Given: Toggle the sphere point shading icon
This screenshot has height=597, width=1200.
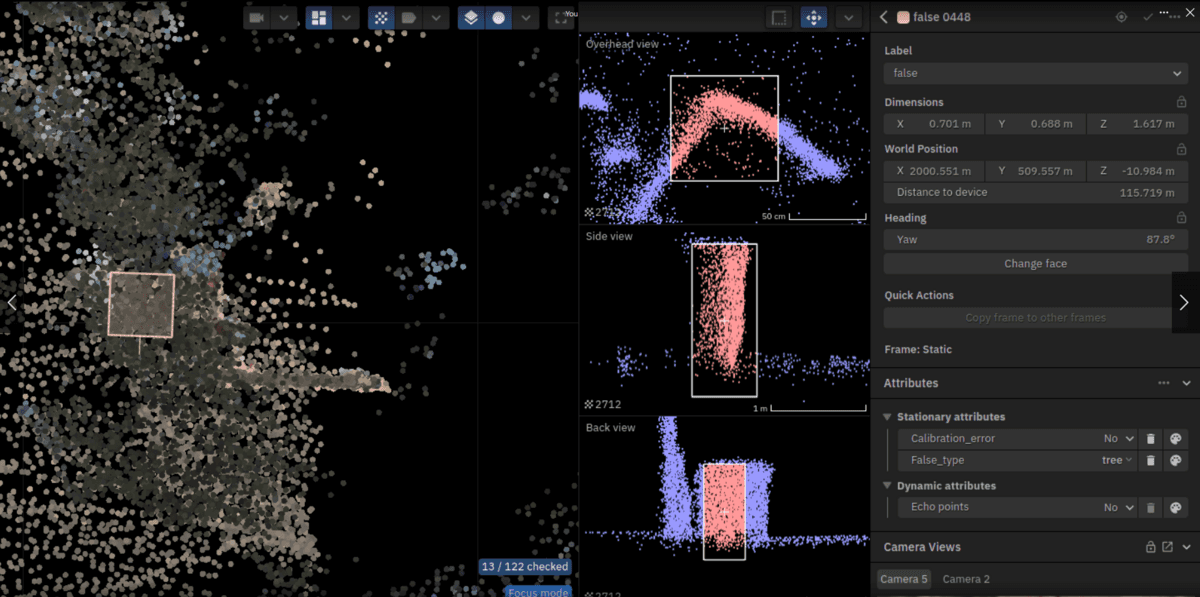Looking at the screenshot, I should tap(498, 18).
